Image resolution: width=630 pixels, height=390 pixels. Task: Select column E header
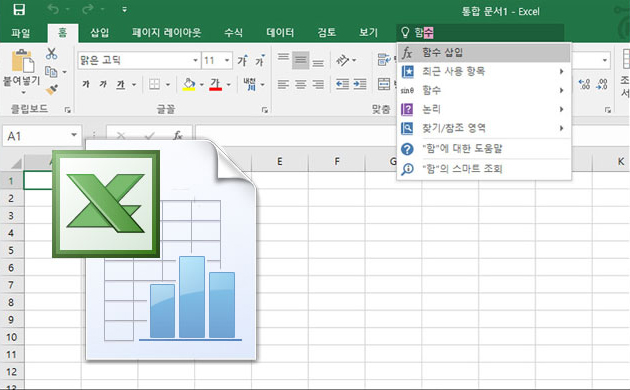click(280, 161)
